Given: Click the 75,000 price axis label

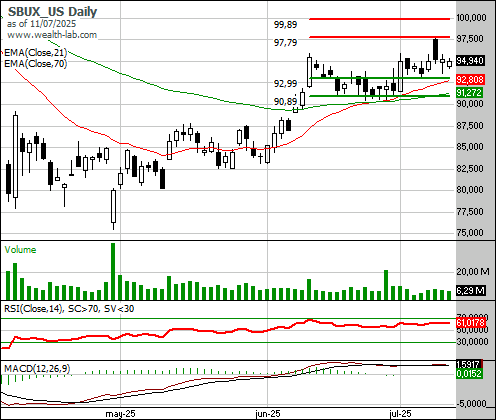Looking at the screenshot, I should pos(469,232).
